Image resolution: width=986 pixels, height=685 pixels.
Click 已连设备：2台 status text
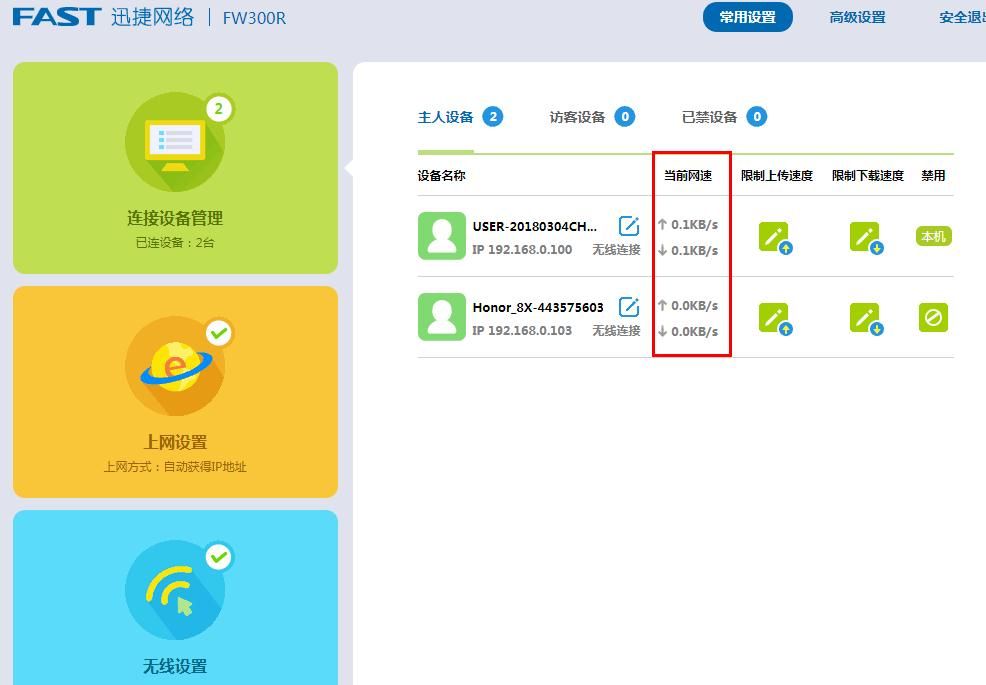pos(175,243)
